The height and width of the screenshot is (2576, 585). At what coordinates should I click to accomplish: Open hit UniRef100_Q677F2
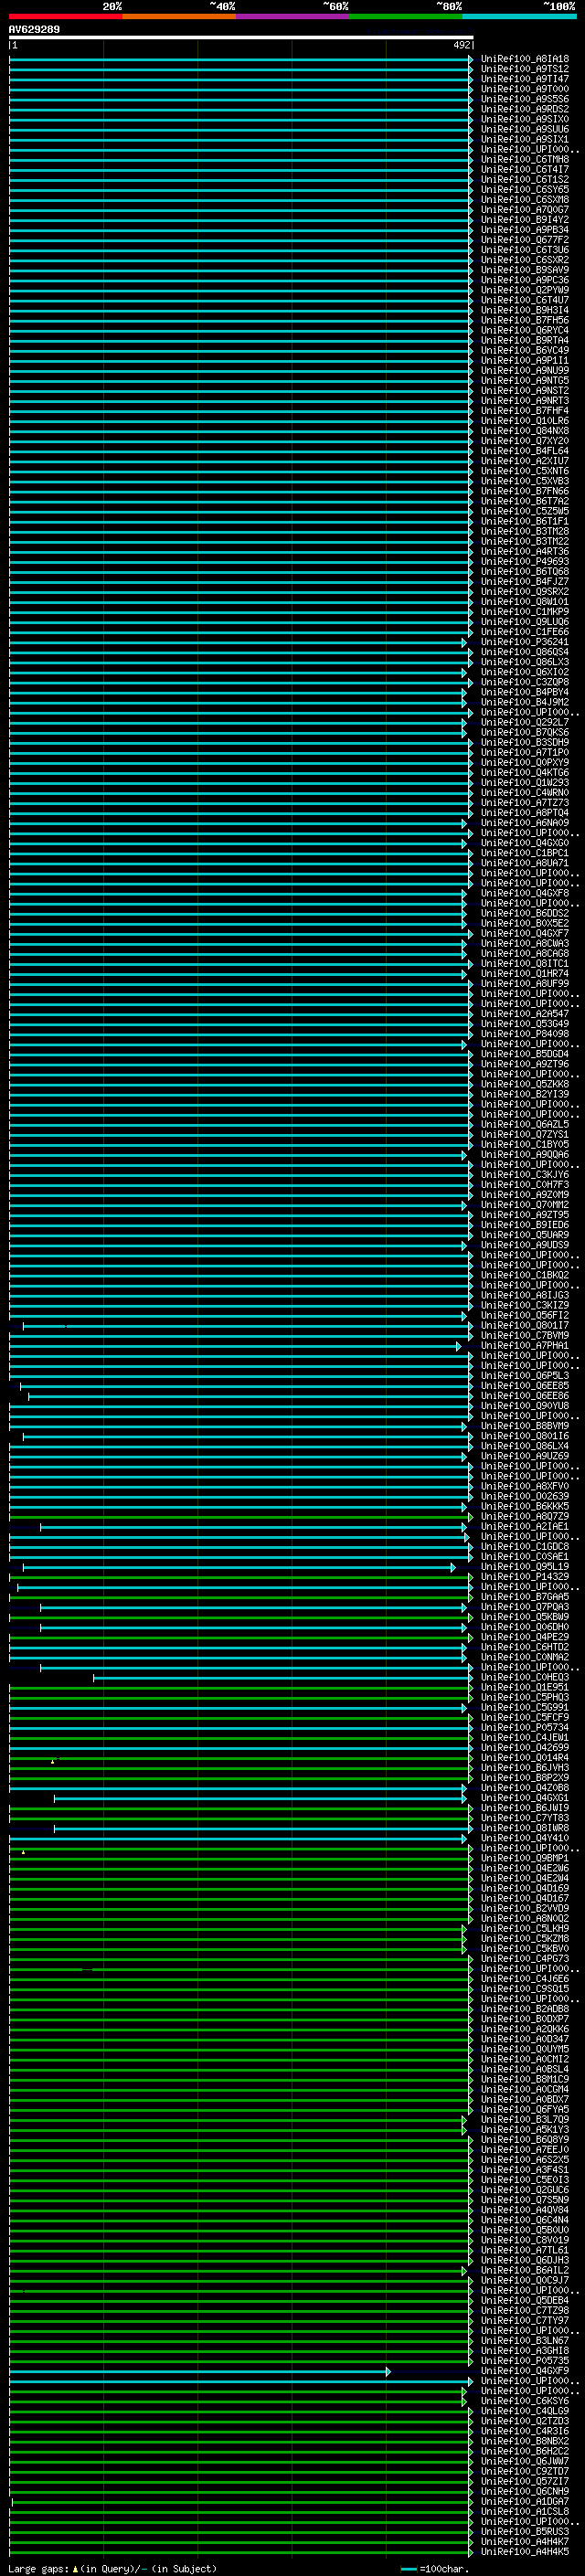[525, 240]
